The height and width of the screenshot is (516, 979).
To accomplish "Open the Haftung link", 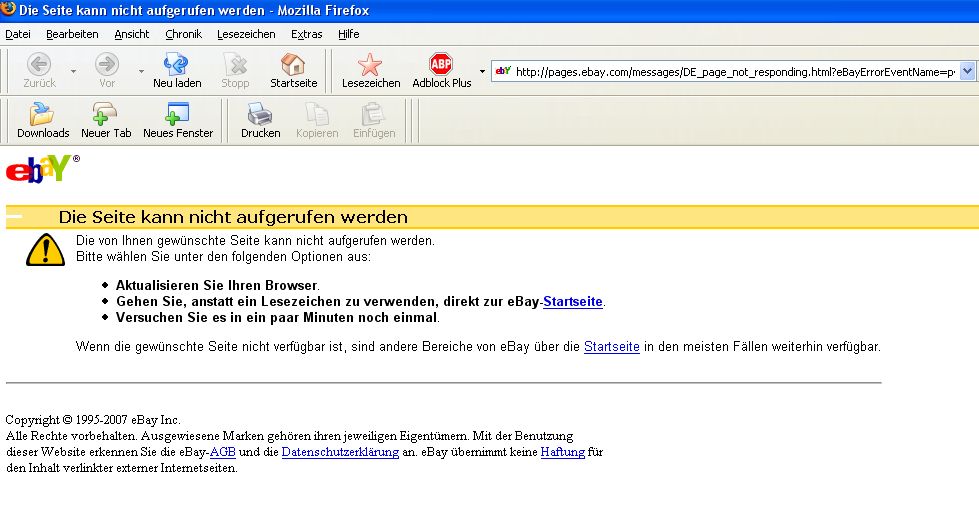I will point(563,452).
